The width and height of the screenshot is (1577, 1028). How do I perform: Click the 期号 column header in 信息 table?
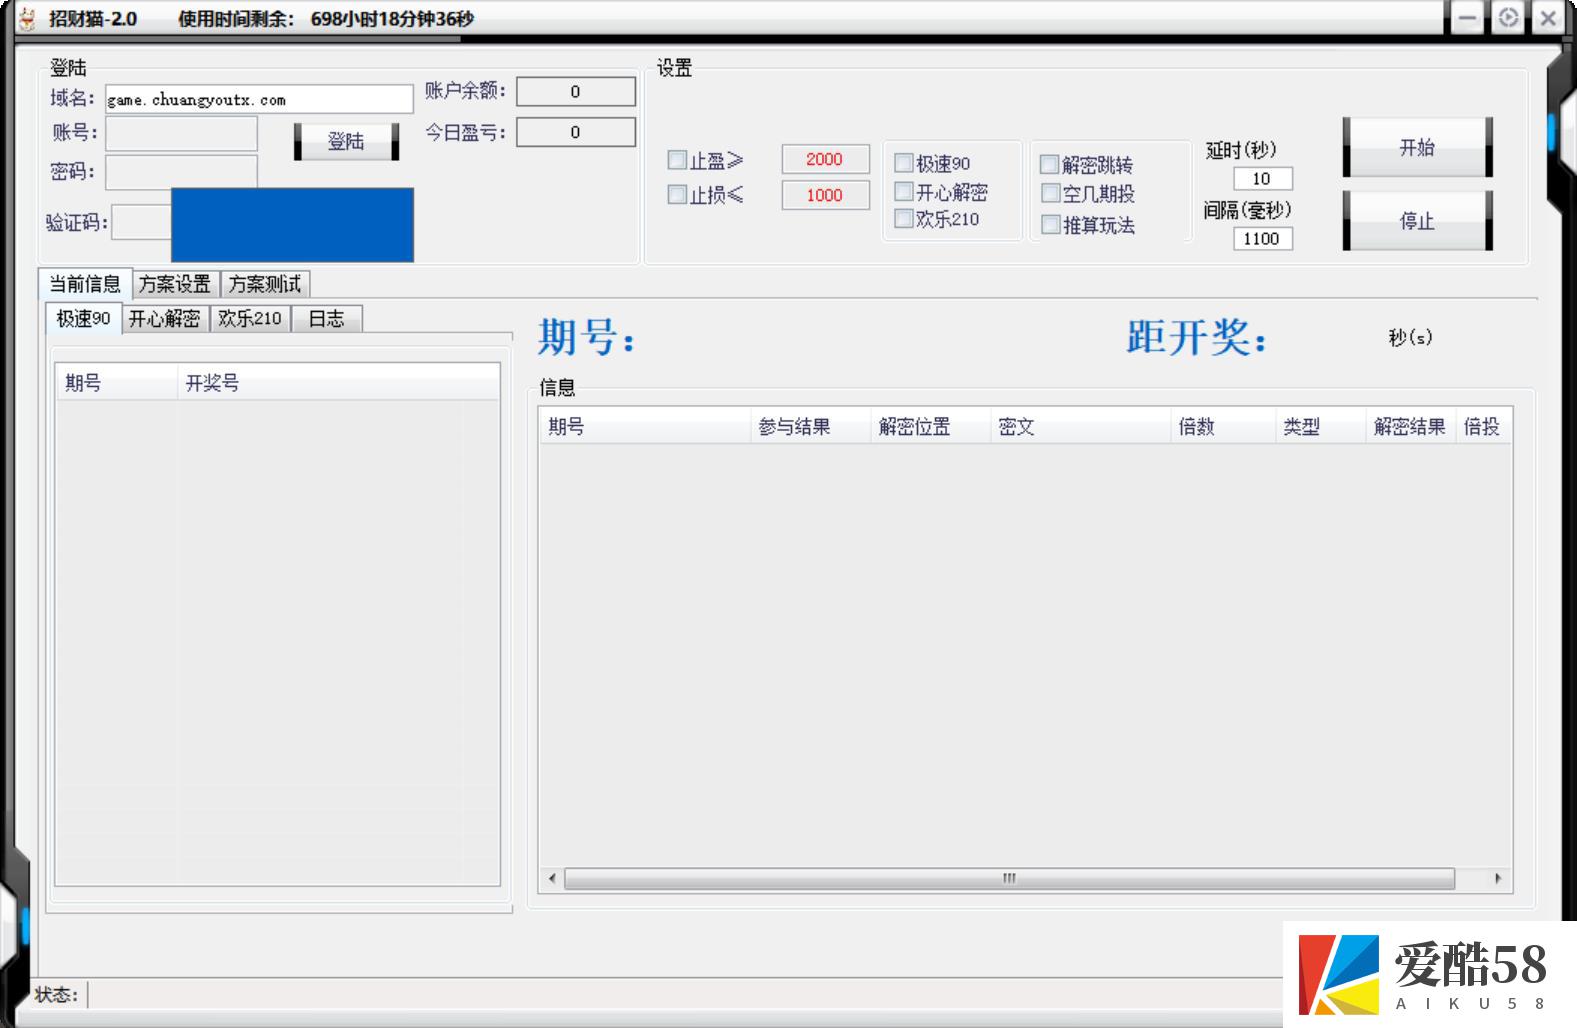(645, 426)
